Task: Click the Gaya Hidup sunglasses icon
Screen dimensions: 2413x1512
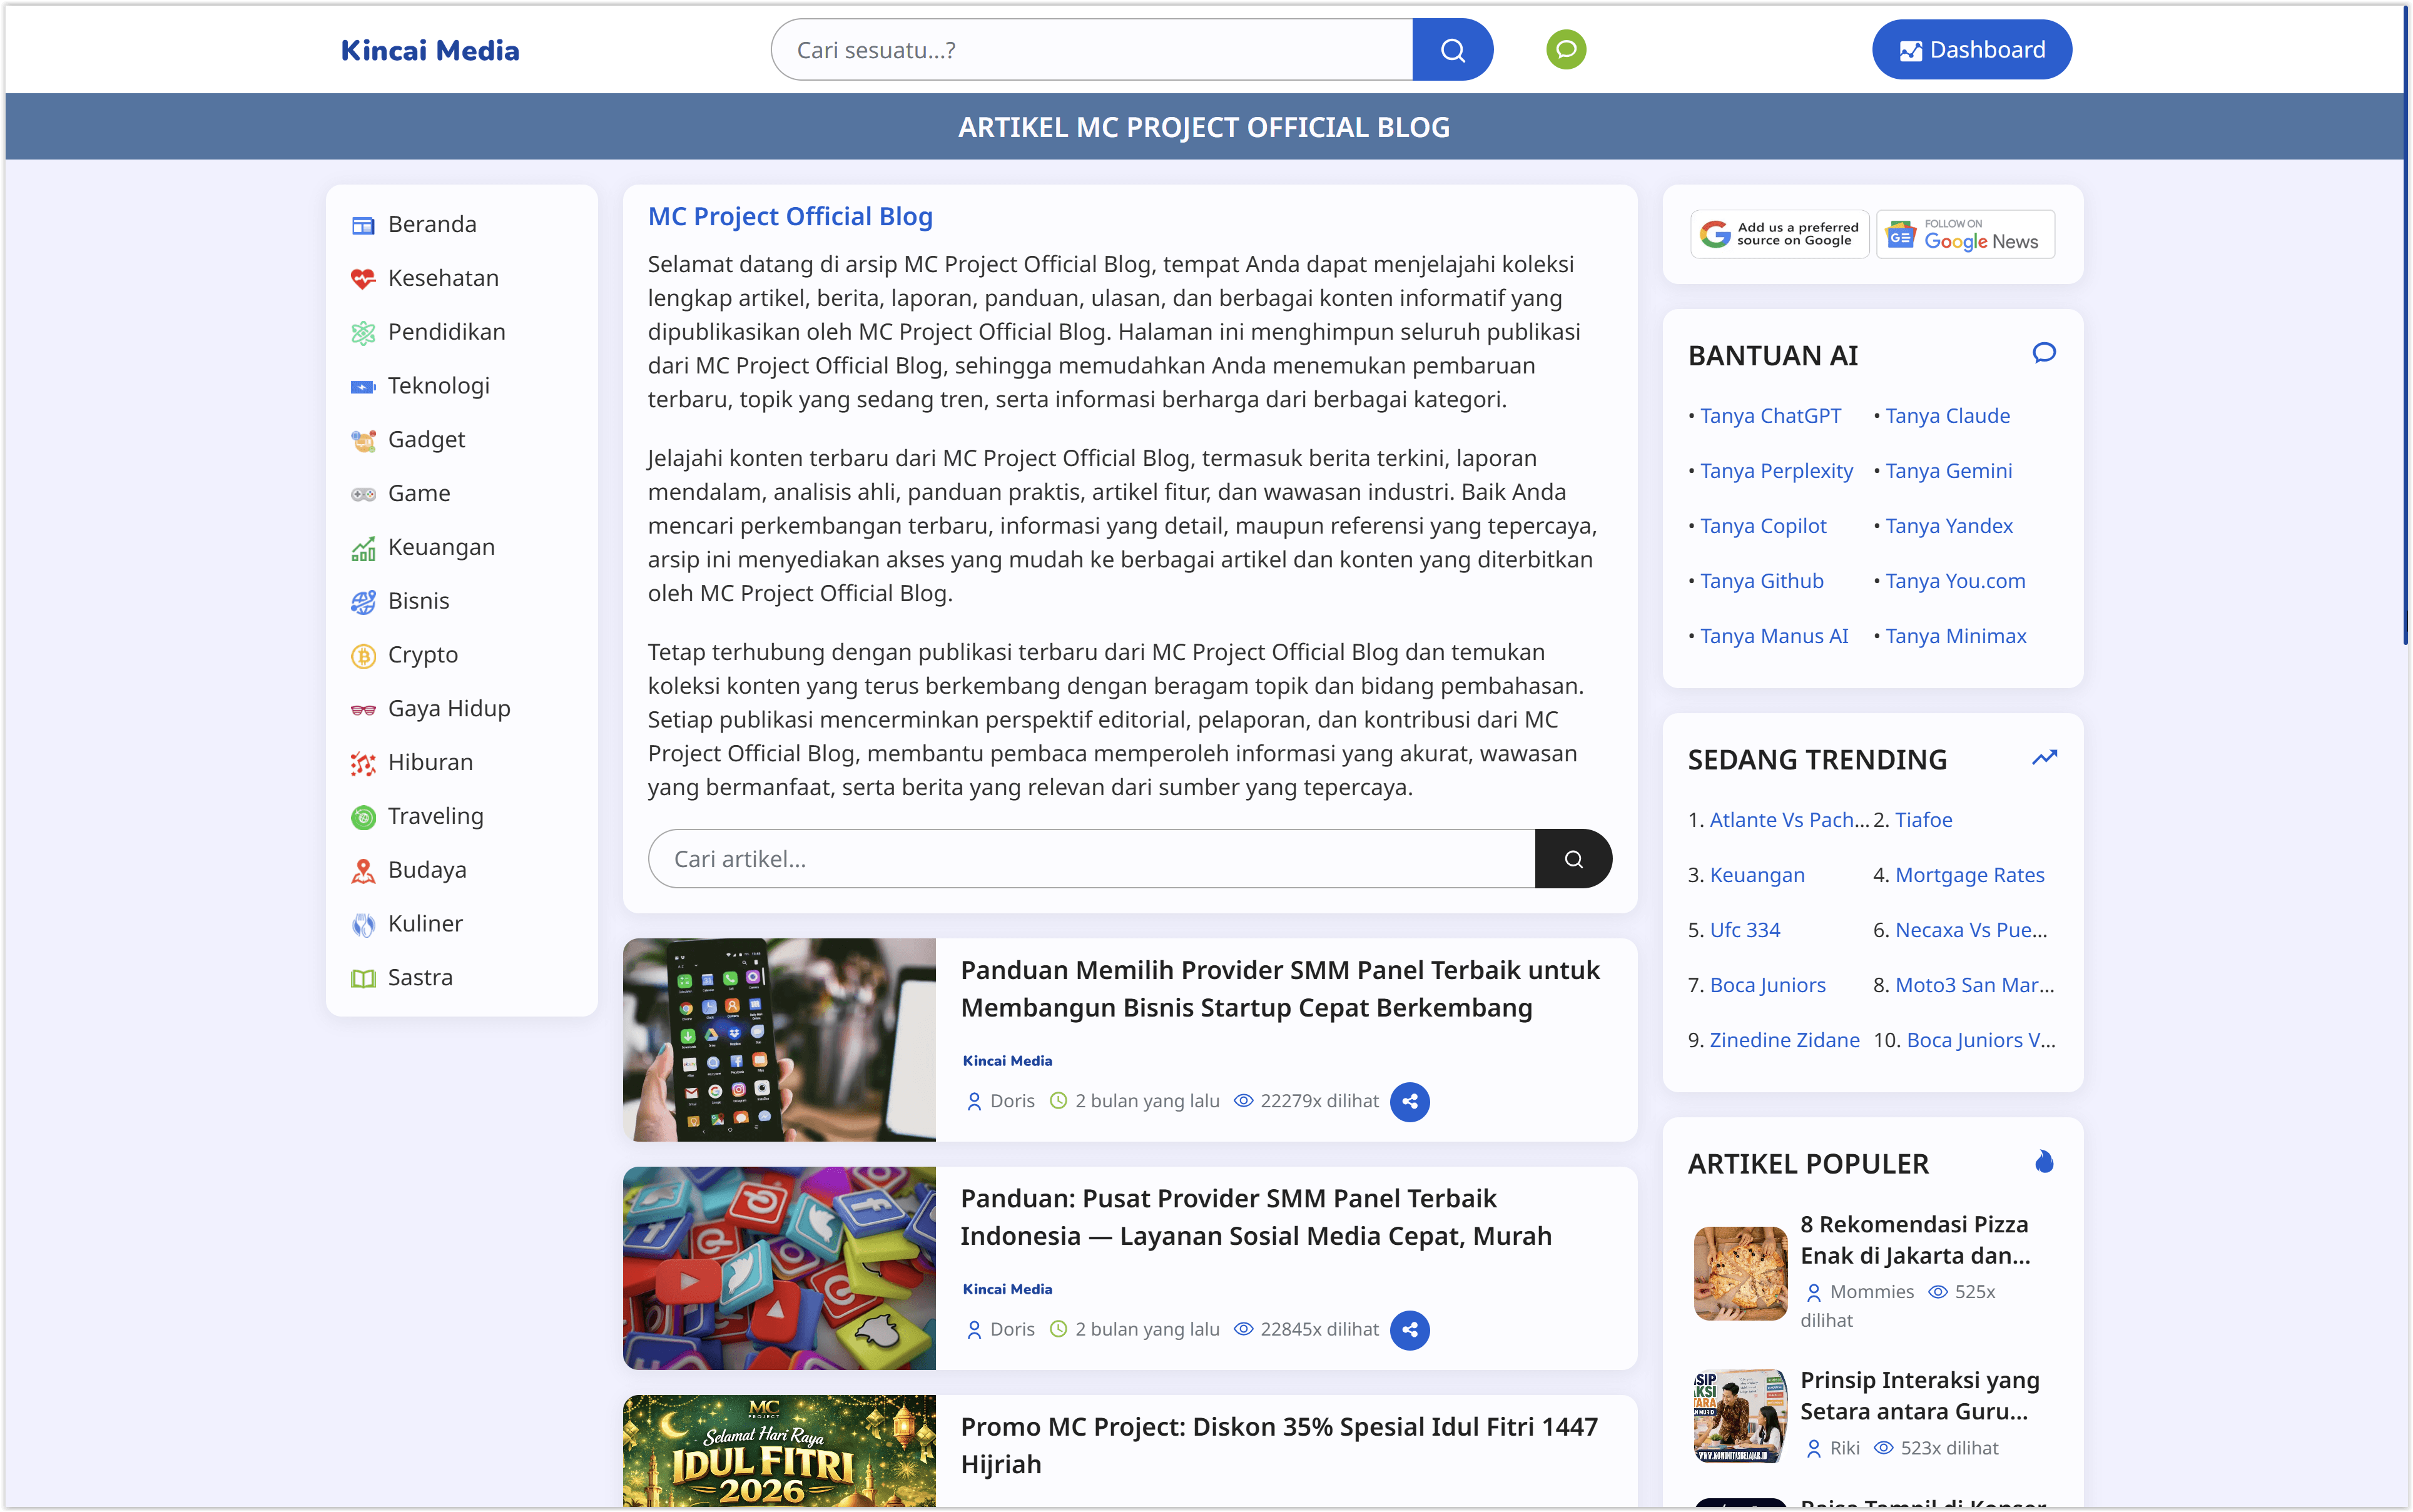Action: (x=363, y=710)
